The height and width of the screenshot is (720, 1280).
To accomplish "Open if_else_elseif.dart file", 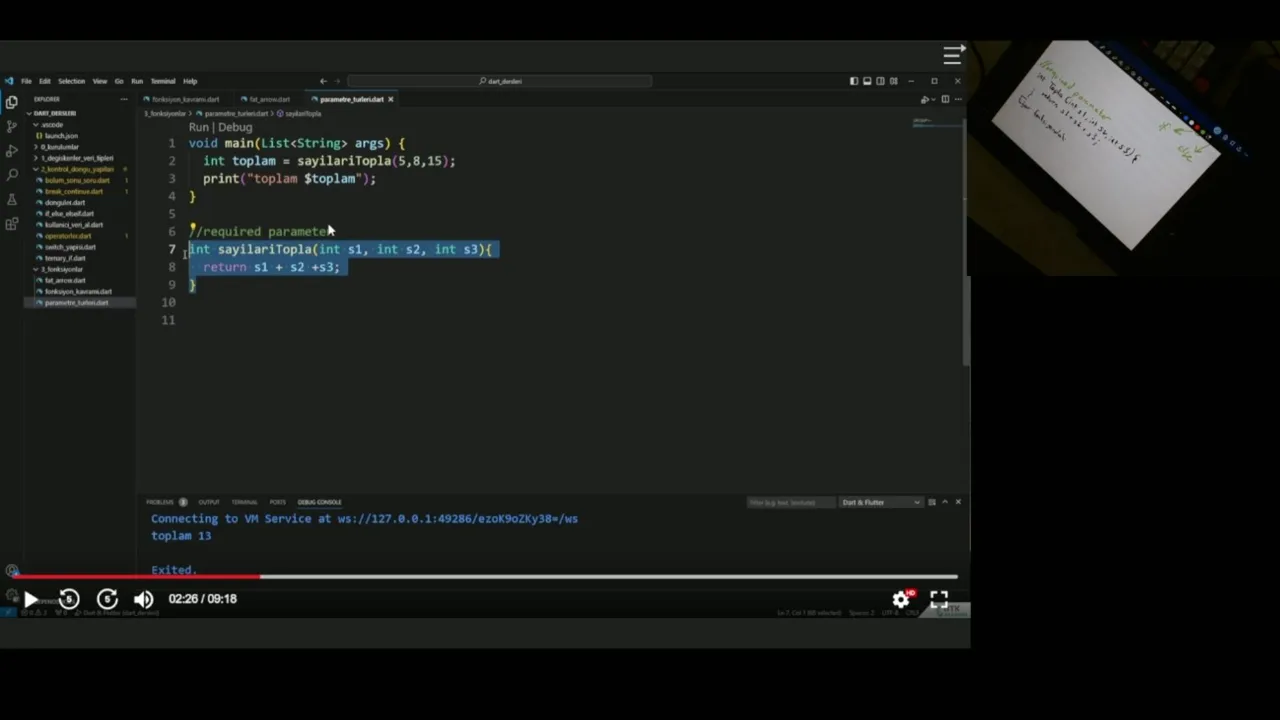I will point(70,214).
